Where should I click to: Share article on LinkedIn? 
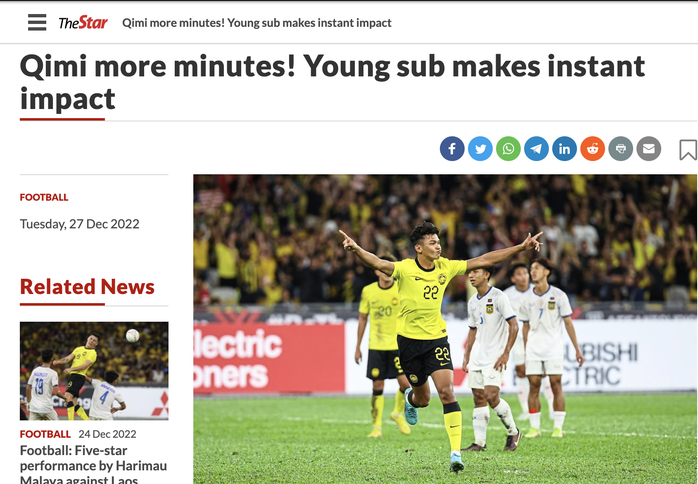564,149
